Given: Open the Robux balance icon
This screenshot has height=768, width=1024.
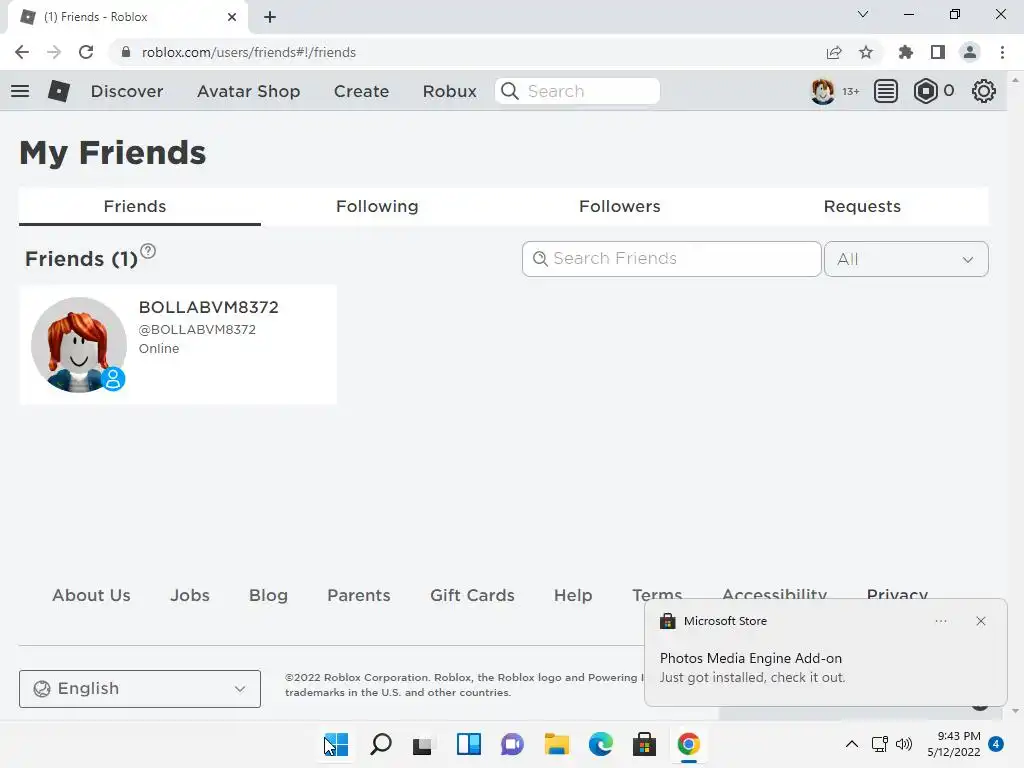Looking at the screenshot, I should tap(925, 91).
